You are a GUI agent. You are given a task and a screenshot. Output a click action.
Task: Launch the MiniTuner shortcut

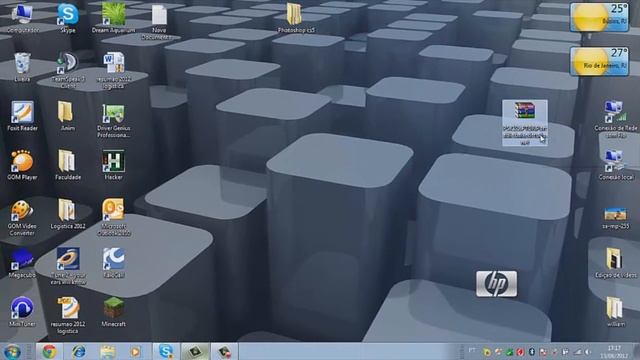pyautogui.click(x=22, y=312)
